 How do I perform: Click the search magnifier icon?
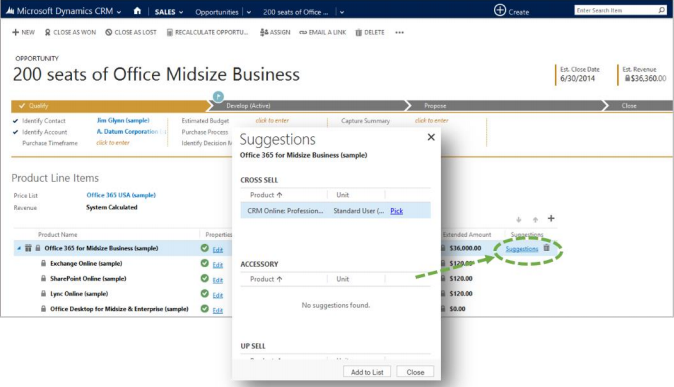tap(662, 10)
